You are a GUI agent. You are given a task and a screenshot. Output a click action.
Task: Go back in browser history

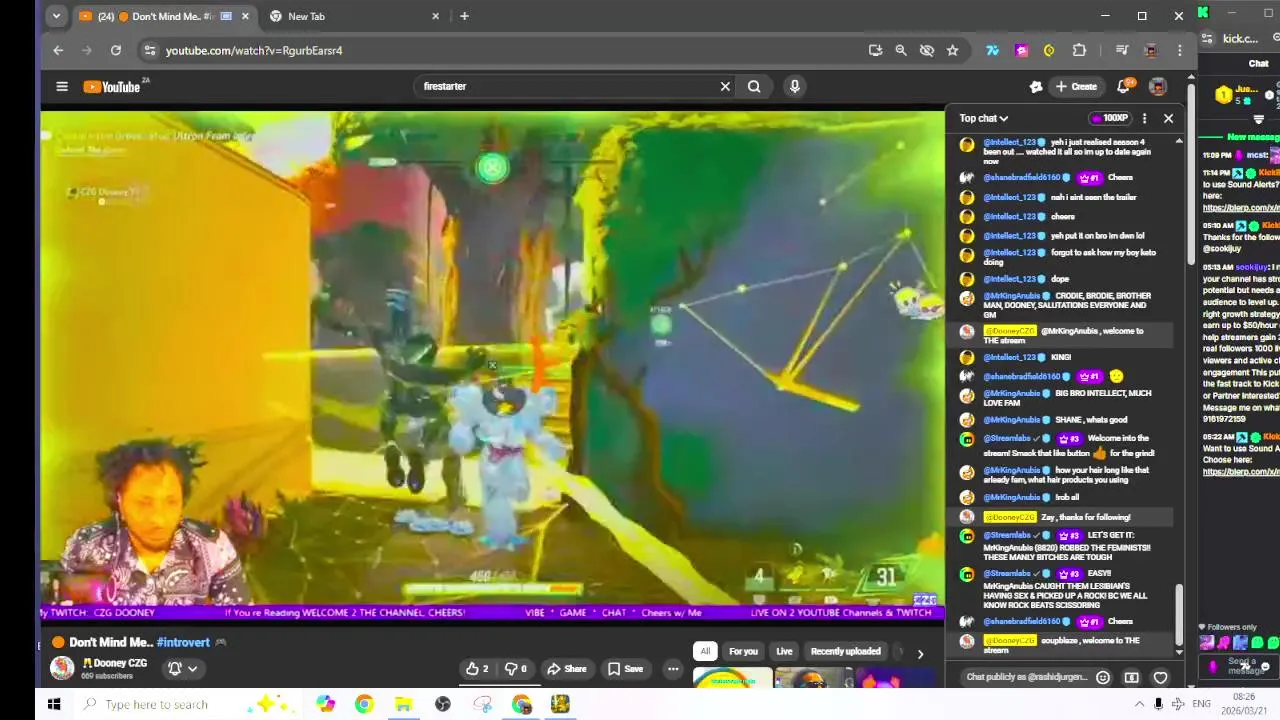click(58, 50)
